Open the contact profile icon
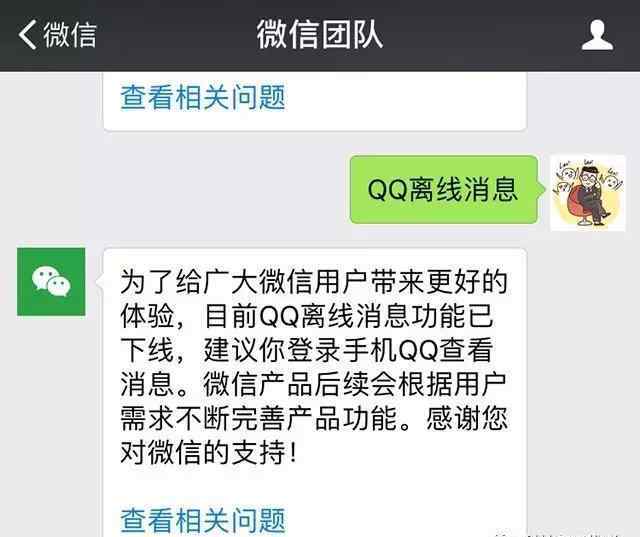The height and width of the screenshot is (537, 640). point(597,35)
